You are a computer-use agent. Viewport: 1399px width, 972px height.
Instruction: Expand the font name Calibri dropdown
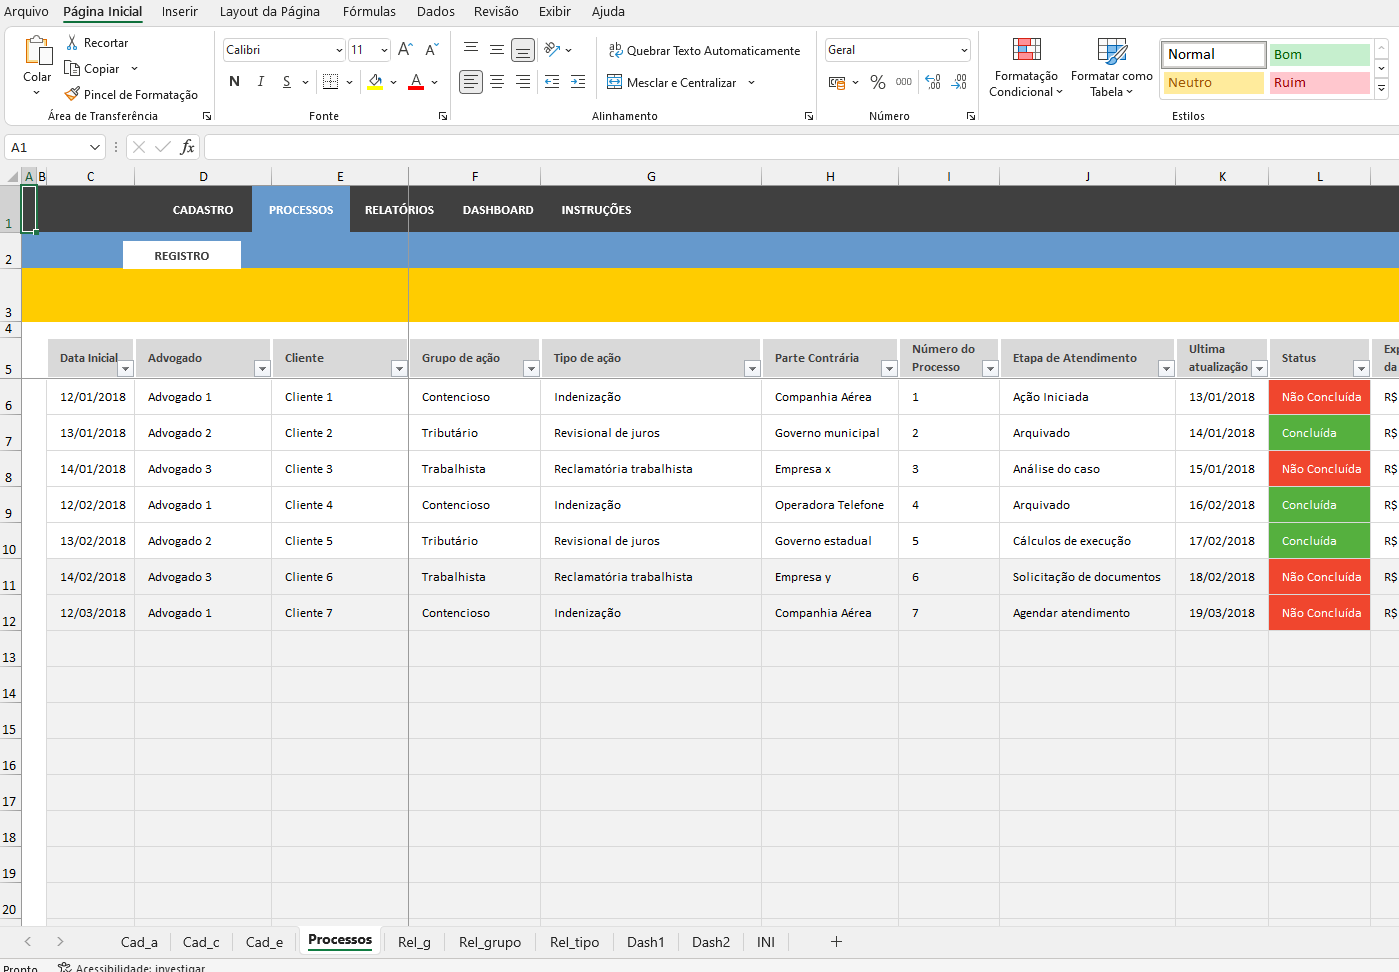click(339, 50)
